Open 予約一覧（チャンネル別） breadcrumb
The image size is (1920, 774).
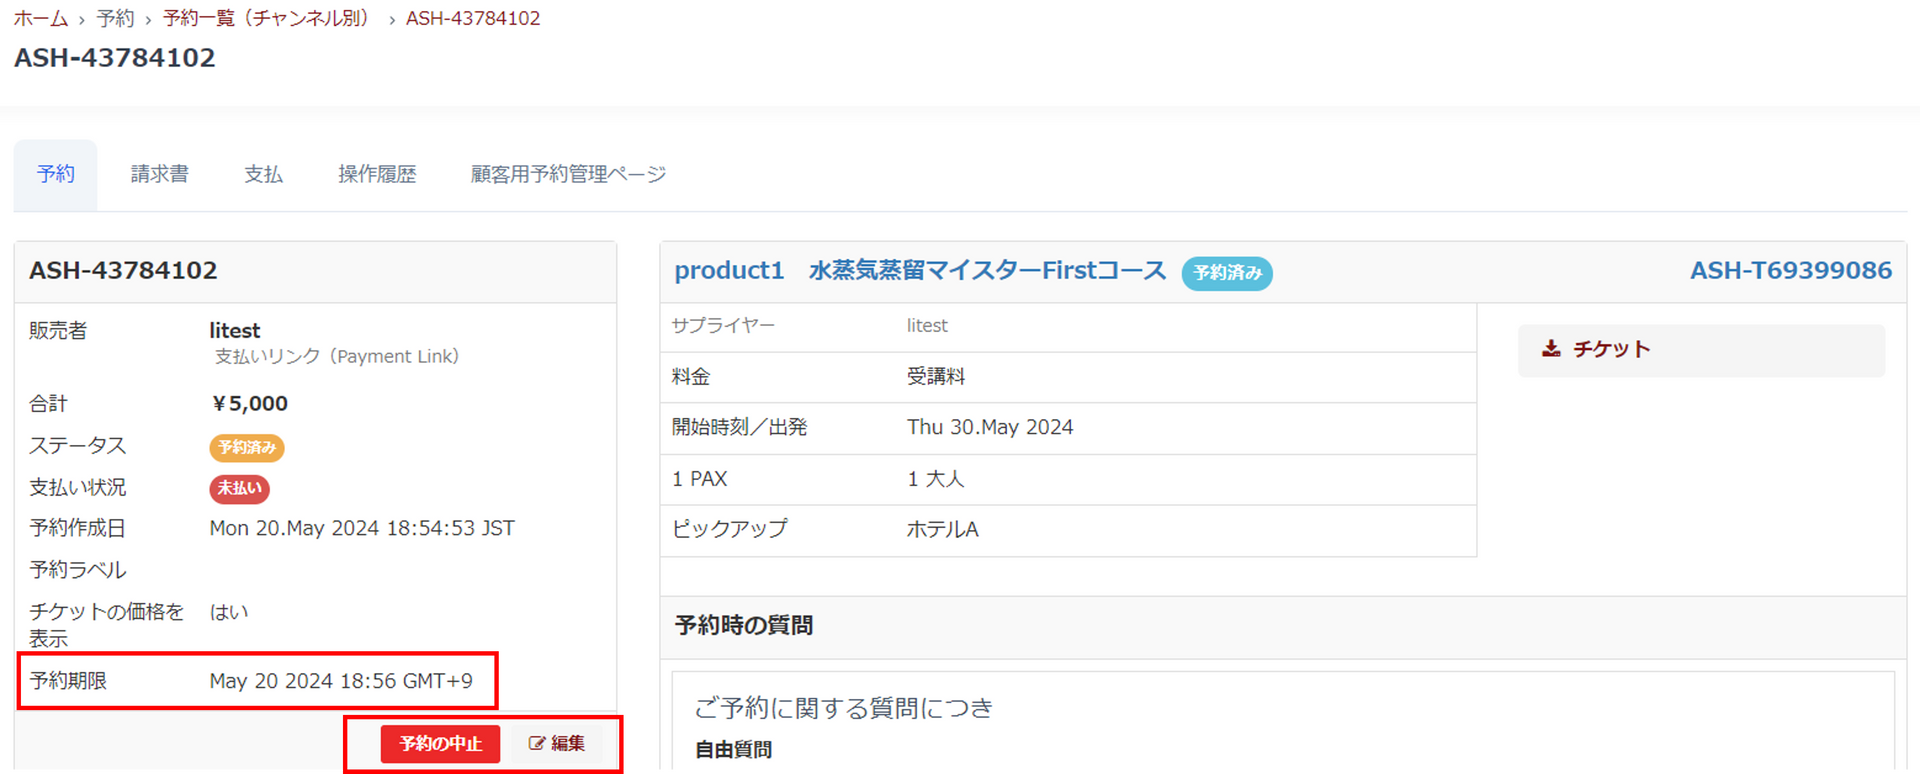(x=266, y=19)
